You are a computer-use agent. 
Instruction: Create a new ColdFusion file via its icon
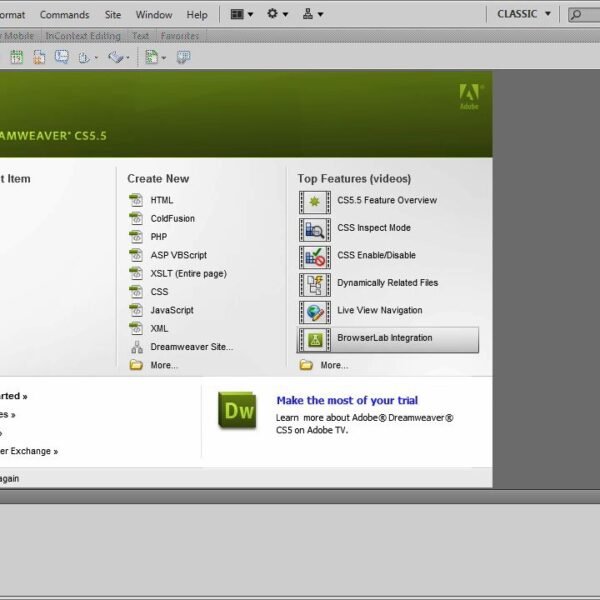(136, 218)
